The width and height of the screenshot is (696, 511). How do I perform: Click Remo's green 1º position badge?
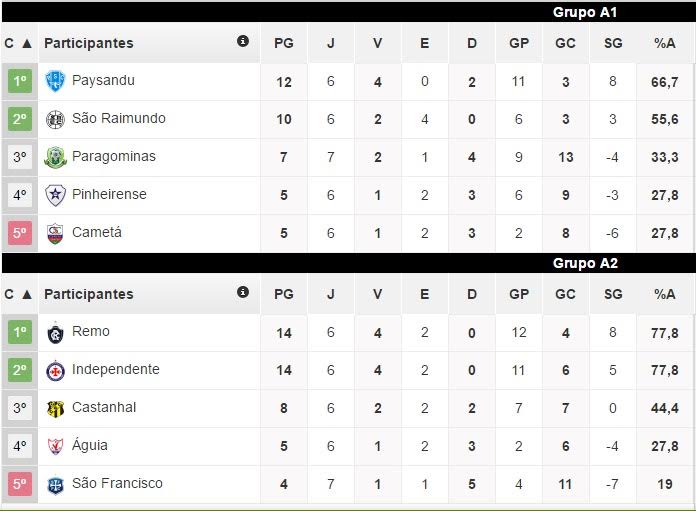(20, 332)
